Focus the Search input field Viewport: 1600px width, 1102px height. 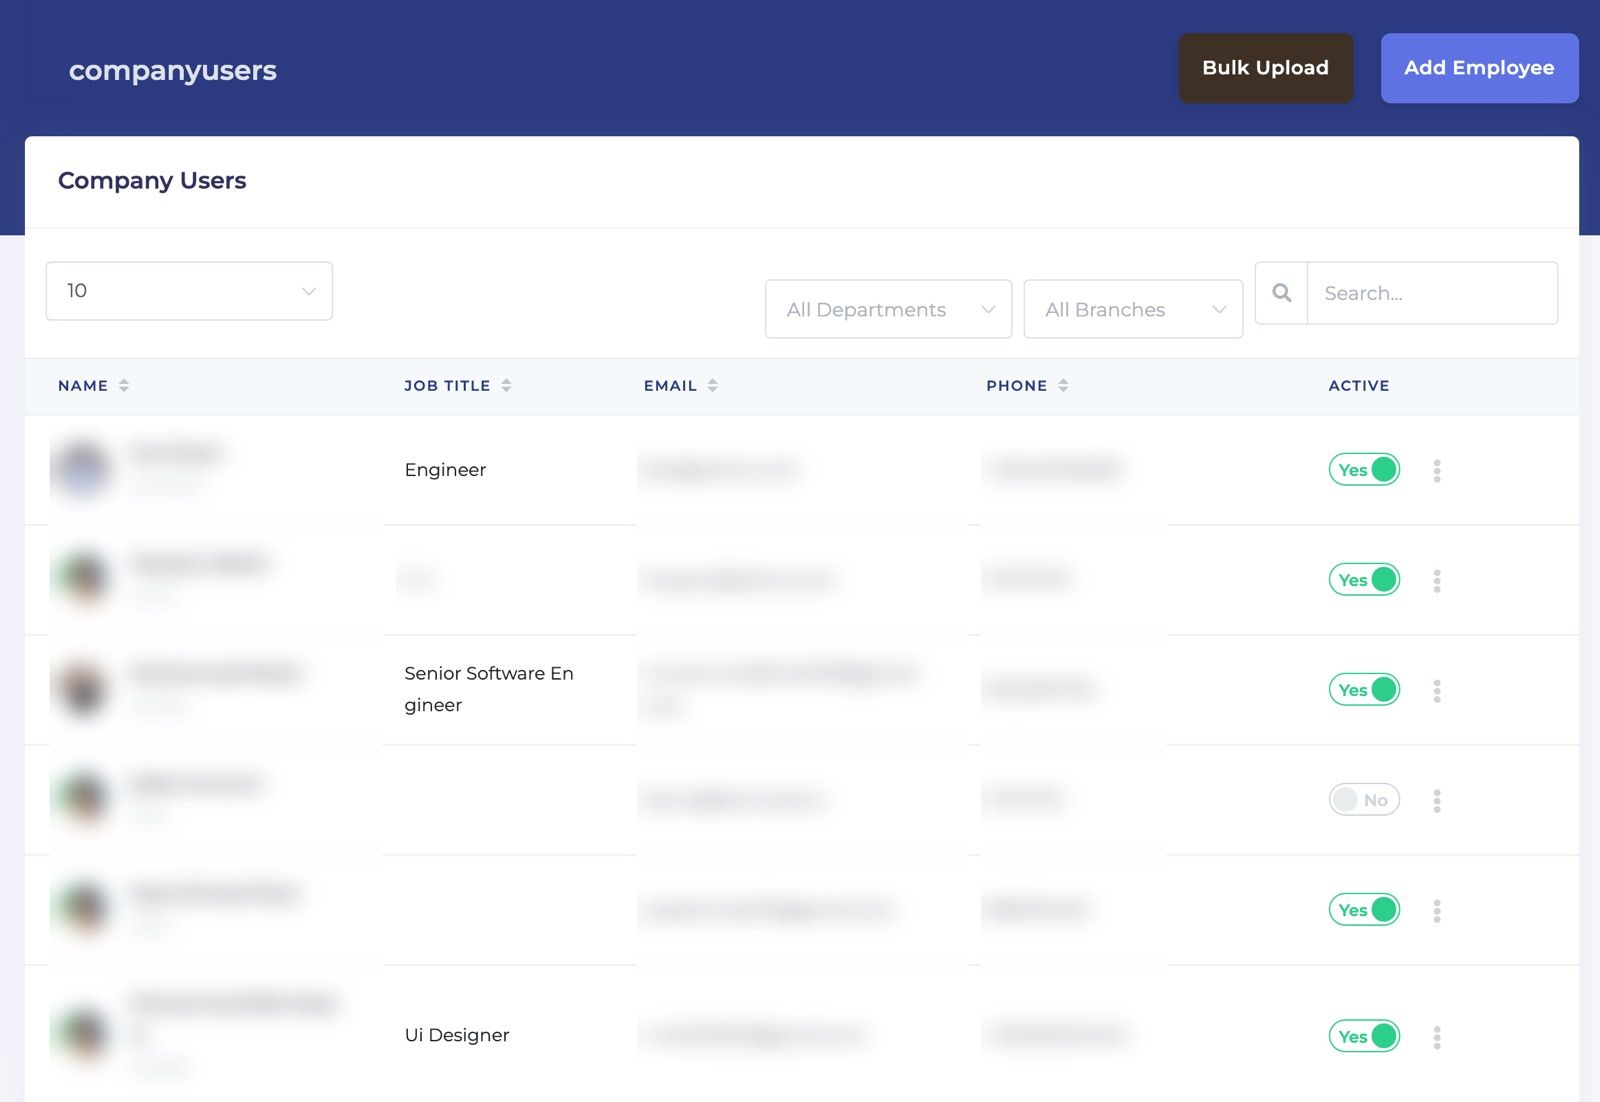coord(1432,293)
